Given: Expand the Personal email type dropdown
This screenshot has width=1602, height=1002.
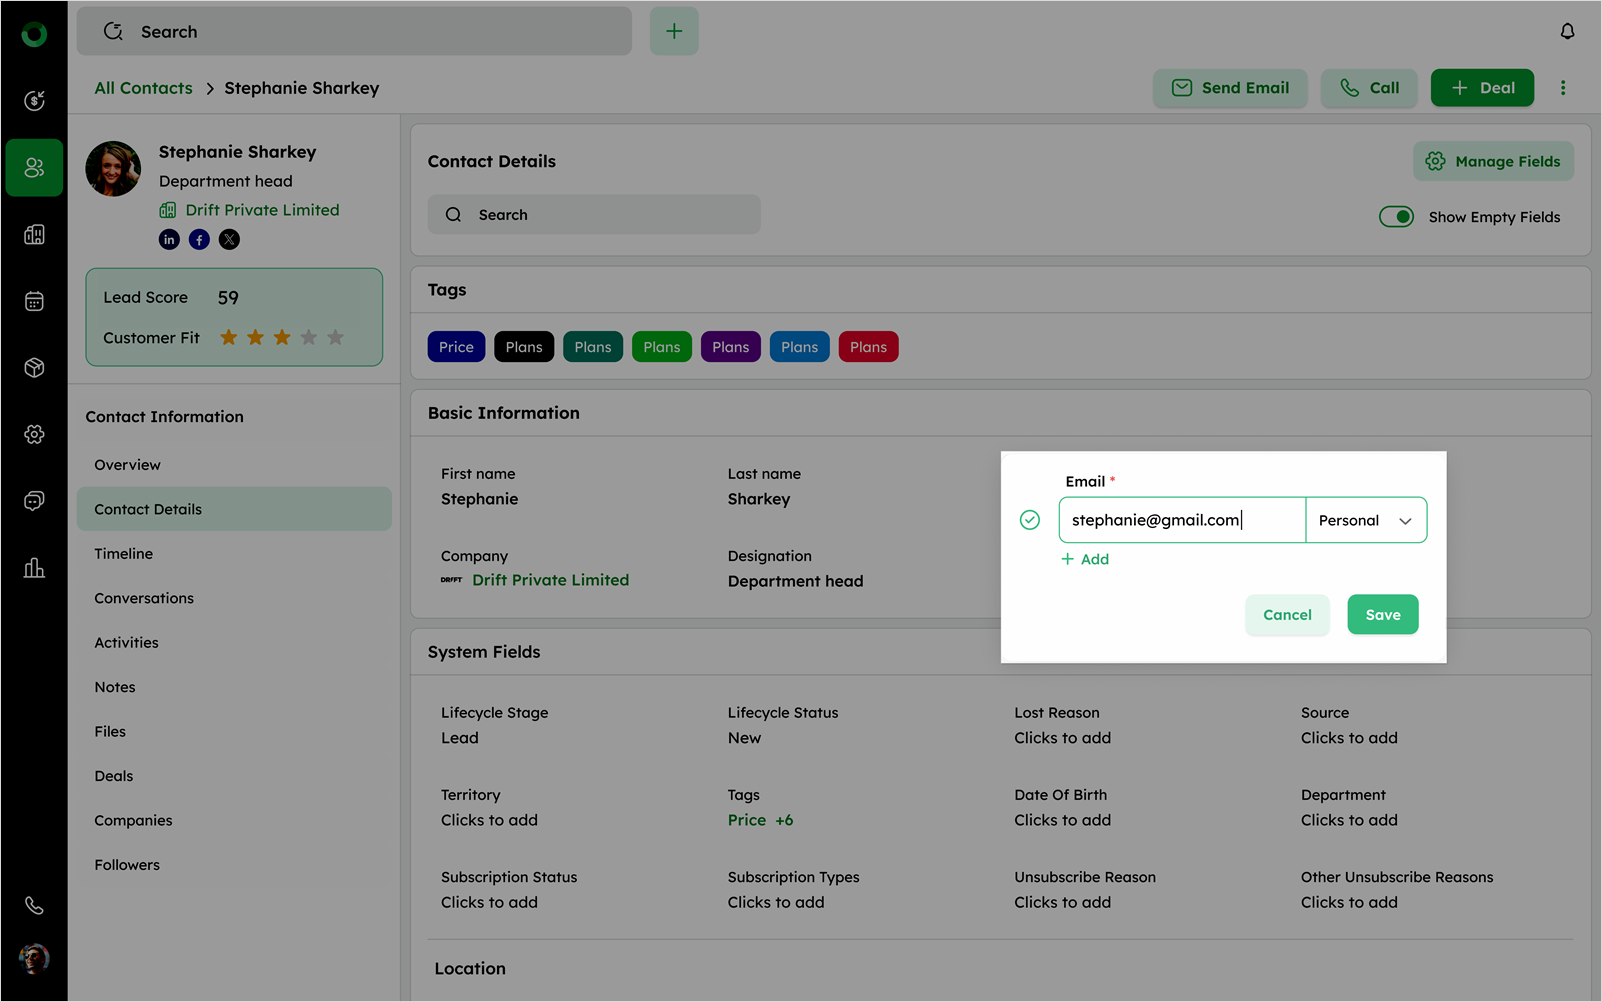Looking at the screenshot, I should (1366, 520).
